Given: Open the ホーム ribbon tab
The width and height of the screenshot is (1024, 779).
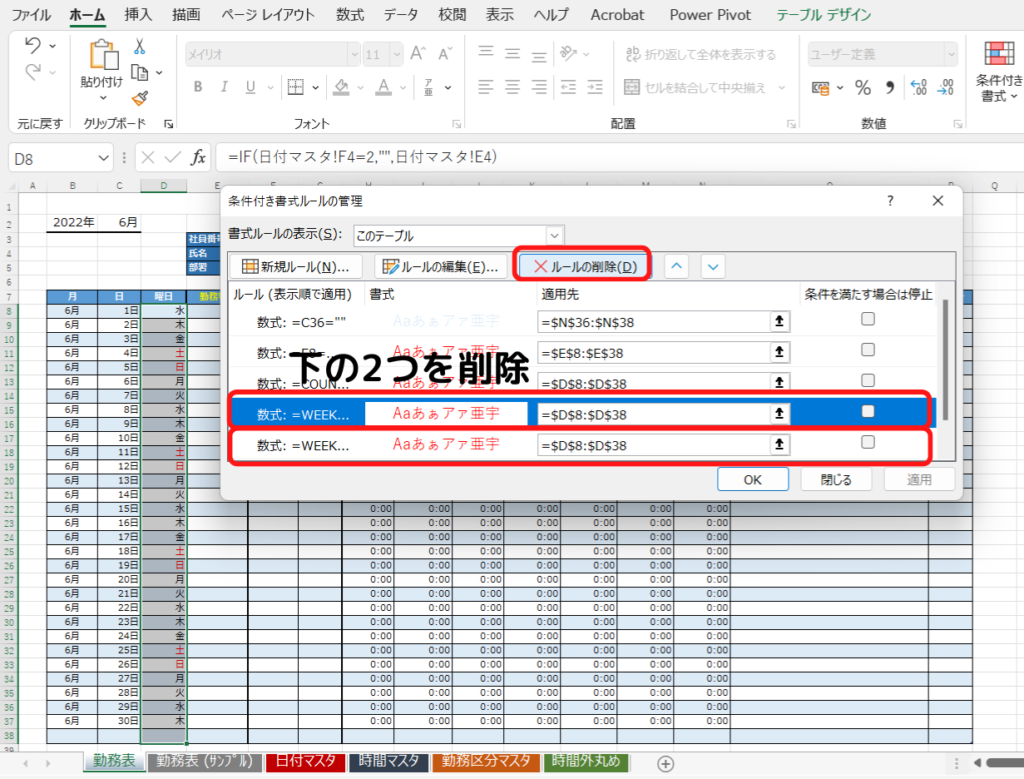Looking at the screenshot, I should click(x=87, y=15).
